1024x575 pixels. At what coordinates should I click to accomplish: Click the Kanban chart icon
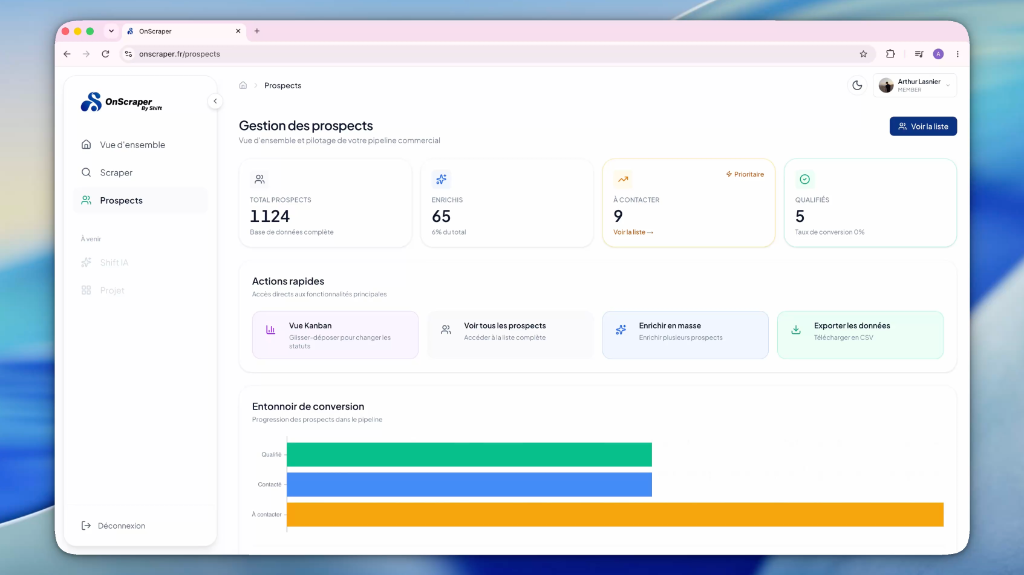pos(270,330)
